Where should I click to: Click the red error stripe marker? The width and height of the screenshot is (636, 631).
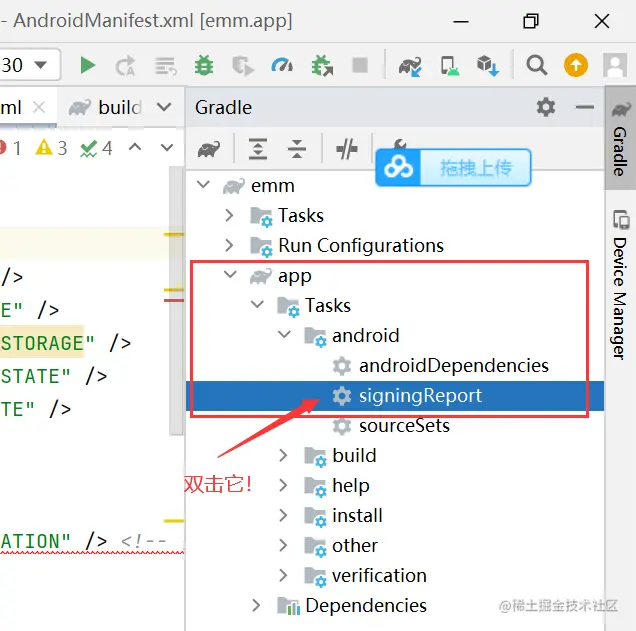click(x=174, y=300)
